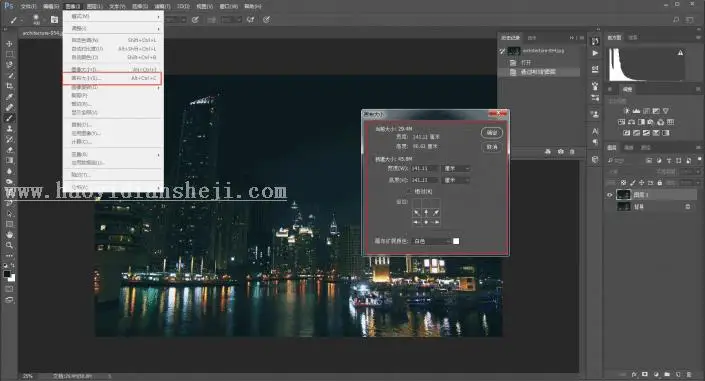Click Cancel in Canvas Size dialog
705x381 pixels.
point(492,147)
